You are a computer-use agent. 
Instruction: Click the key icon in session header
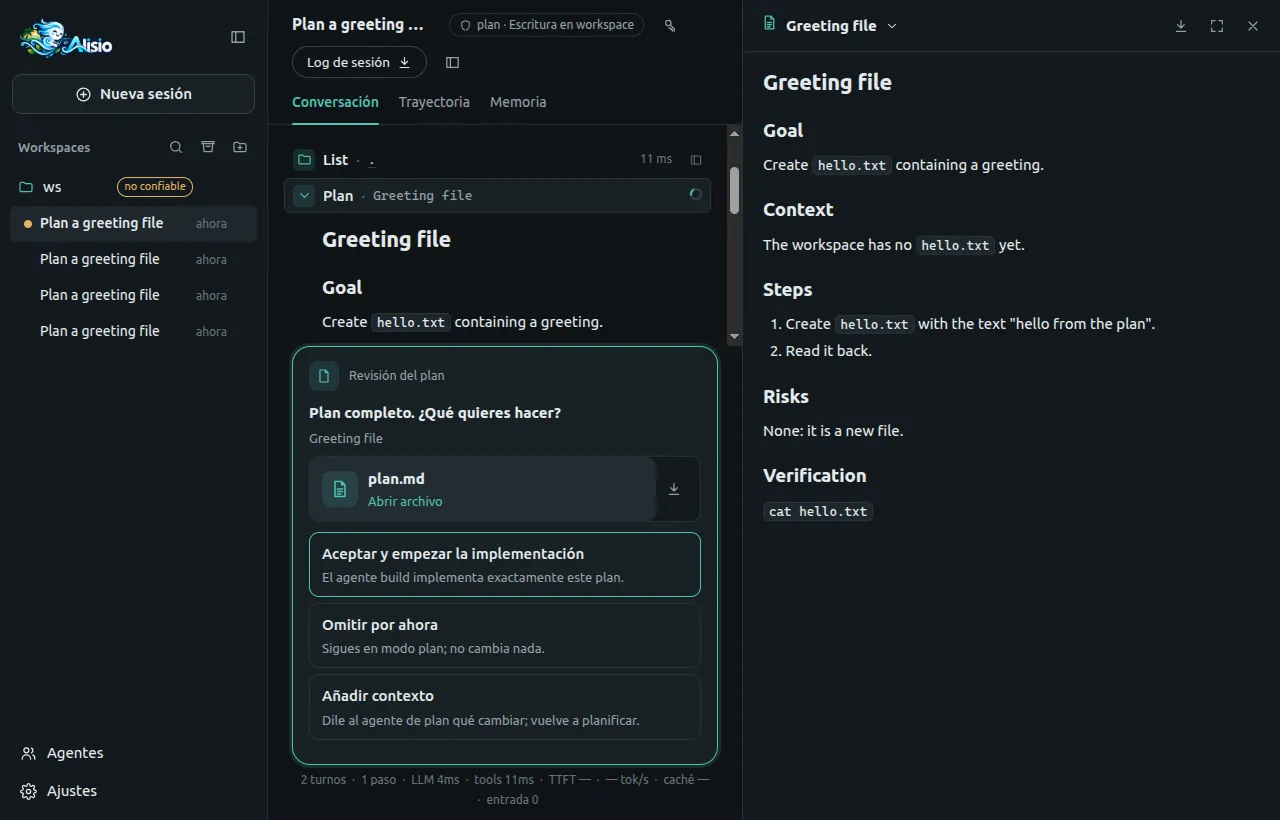[x=670, y=25]
